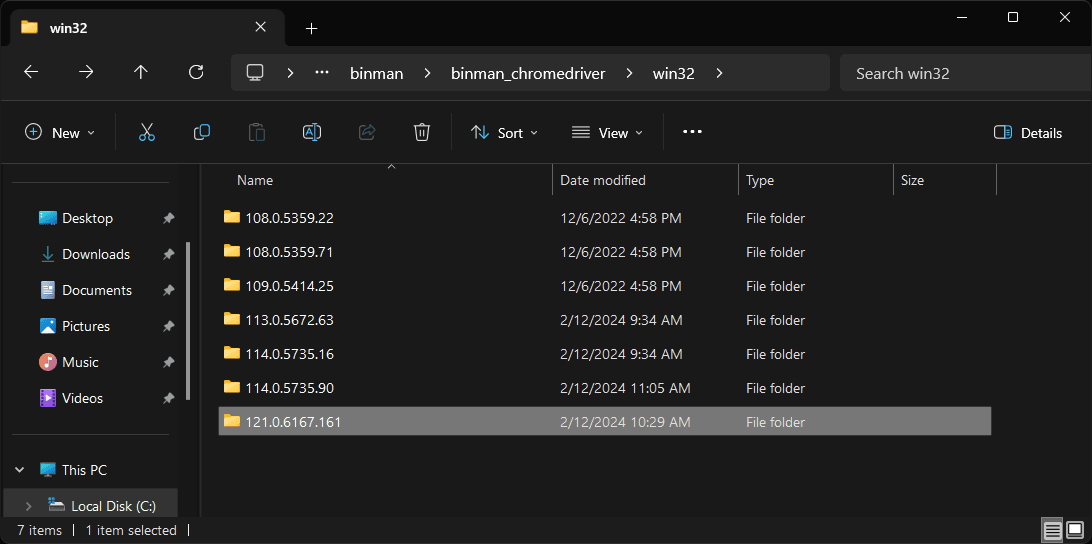Viewport: 1092px width, 544px height.
Task: Unpin Documents pin icon
Action: (x=168, y=290)
